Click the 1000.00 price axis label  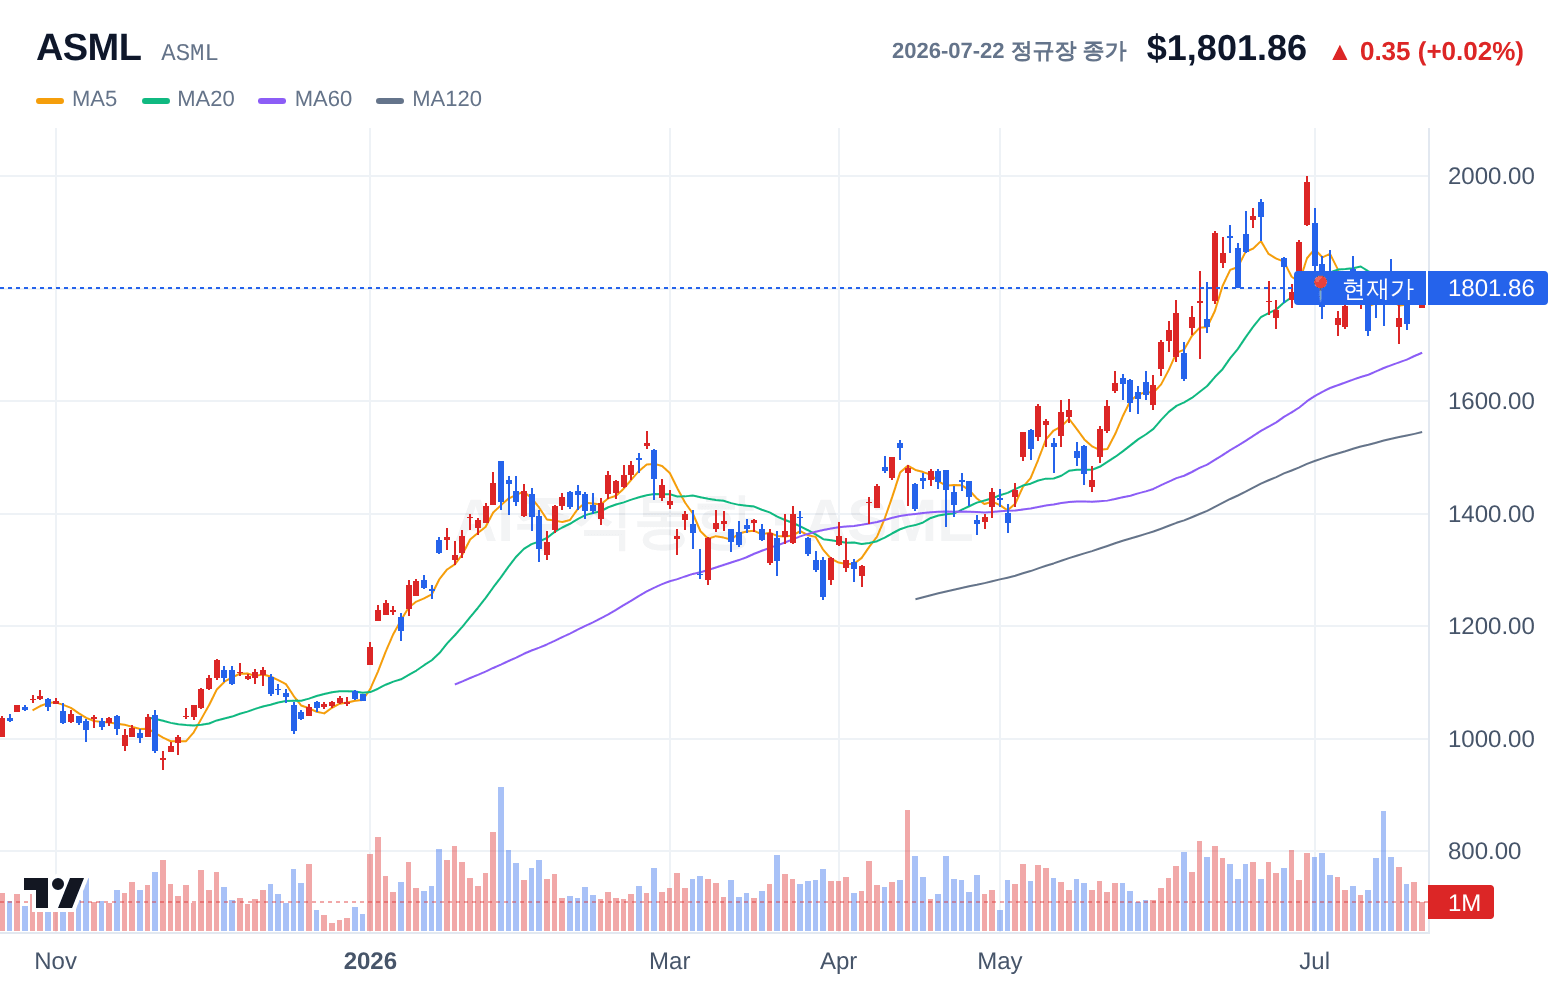[x=1490, y=739]
